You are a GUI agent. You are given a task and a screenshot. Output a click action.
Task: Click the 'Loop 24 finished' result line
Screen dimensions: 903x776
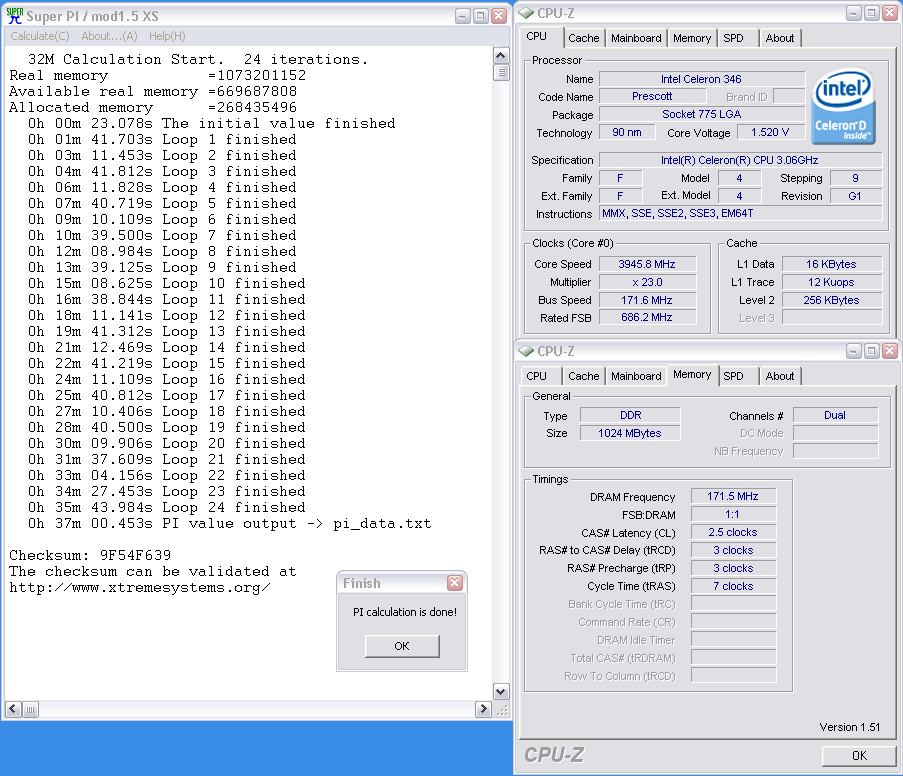click(166, 508)
